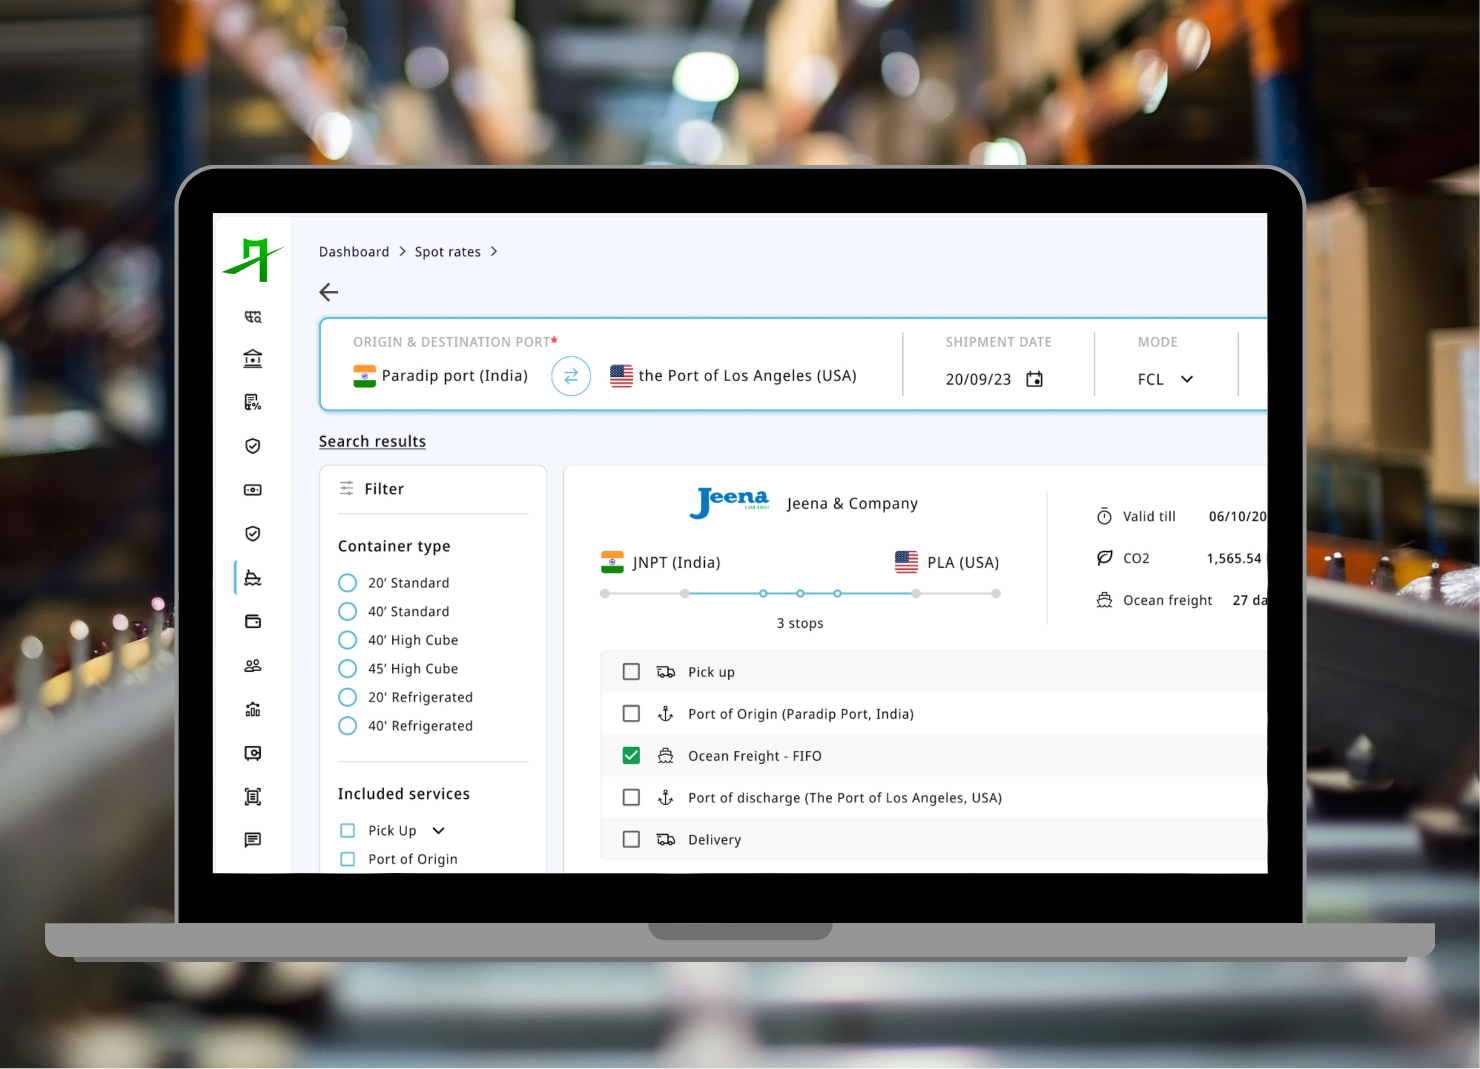Swap origin and destination ports
1480x1069 pixels.
pyautogui.click(x=571, y=376)
